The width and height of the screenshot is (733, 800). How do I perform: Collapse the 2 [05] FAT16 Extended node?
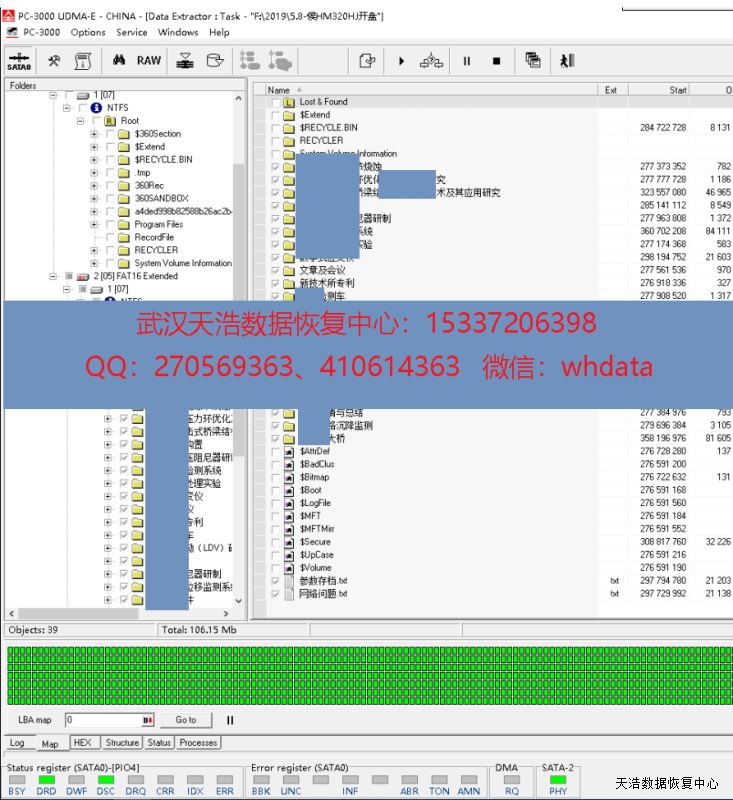pyautogui.click(x=54, y=276)
